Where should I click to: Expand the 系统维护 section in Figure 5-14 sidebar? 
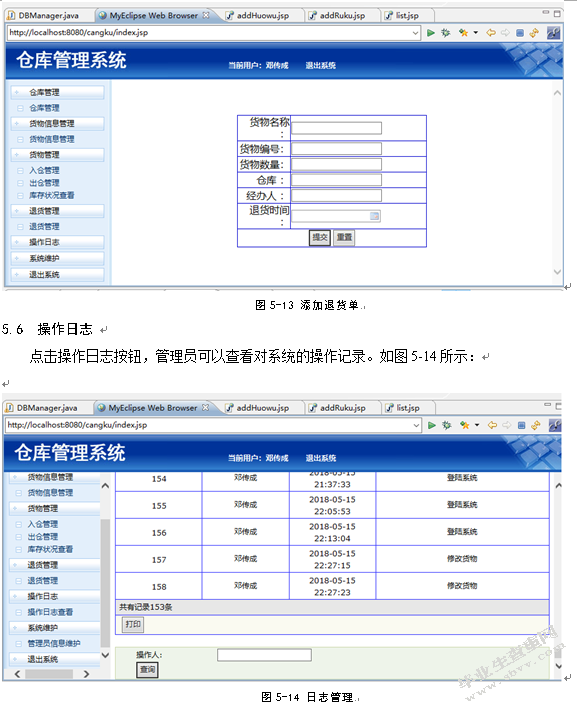click(55, 628)
